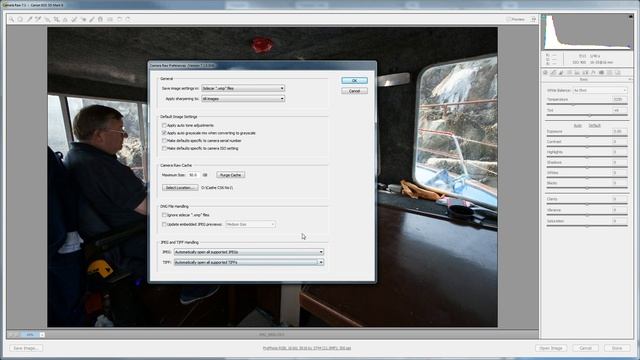The height and width of the screenshot is (360, 640).
Task: Check Make defaults specific to camera serial number
Action: tap(164, 141)
